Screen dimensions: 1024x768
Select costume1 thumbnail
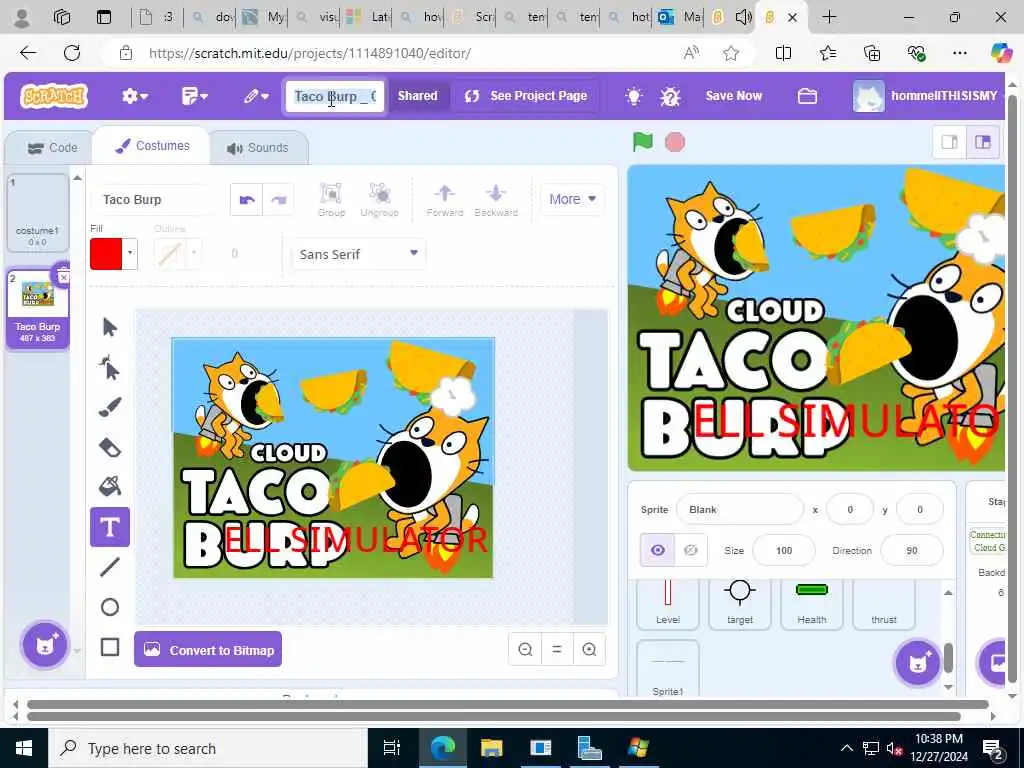point(38,213)
